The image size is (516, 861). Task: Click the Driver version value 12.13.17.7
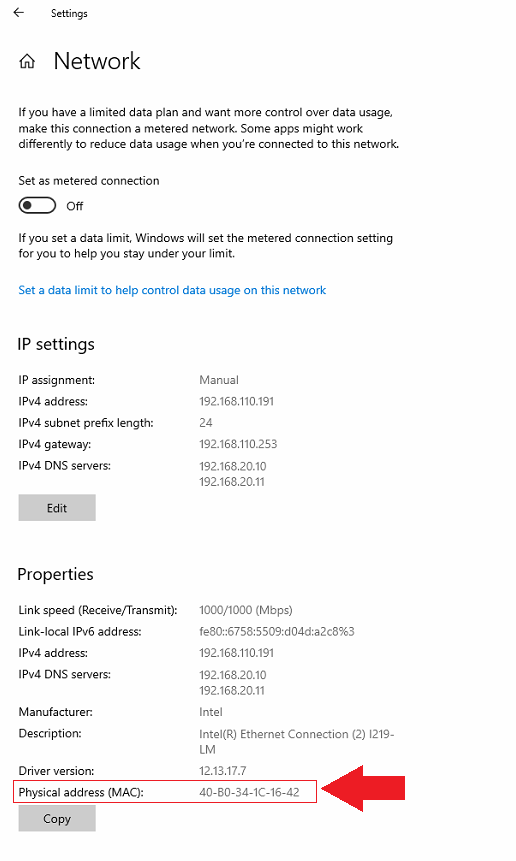click(x=221, y=771)
